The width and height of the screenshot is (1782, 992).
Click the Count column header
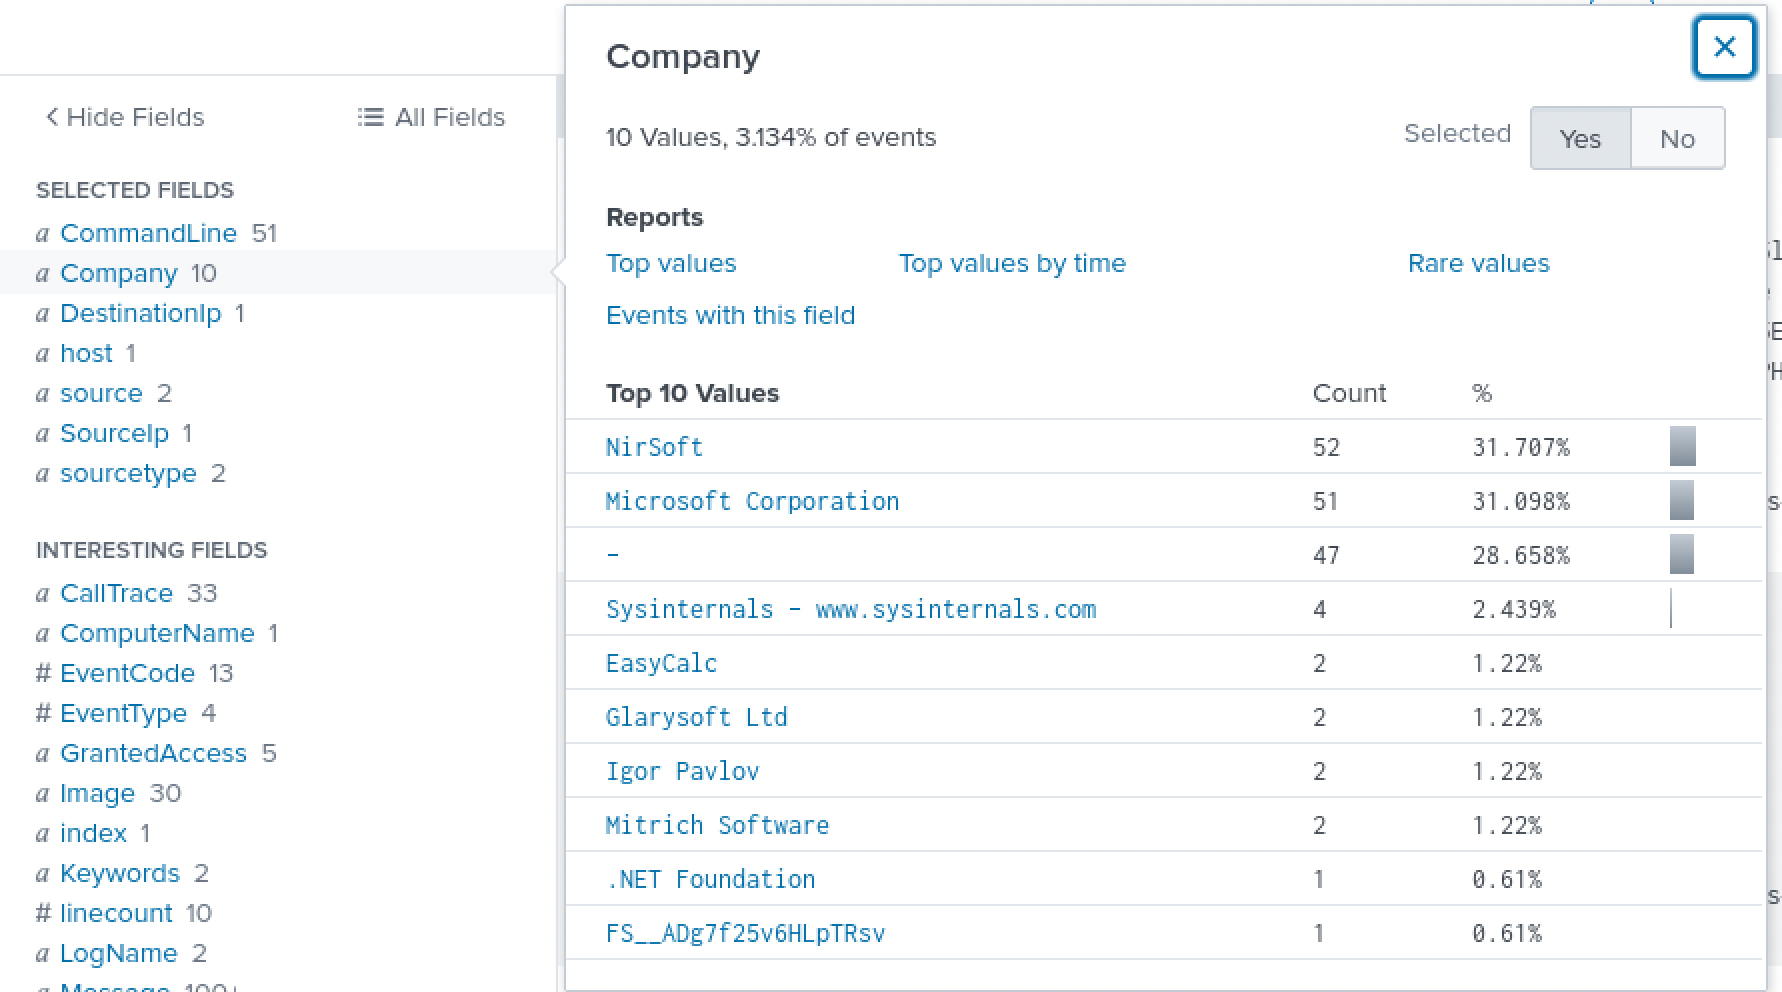tap(1349, 393)
